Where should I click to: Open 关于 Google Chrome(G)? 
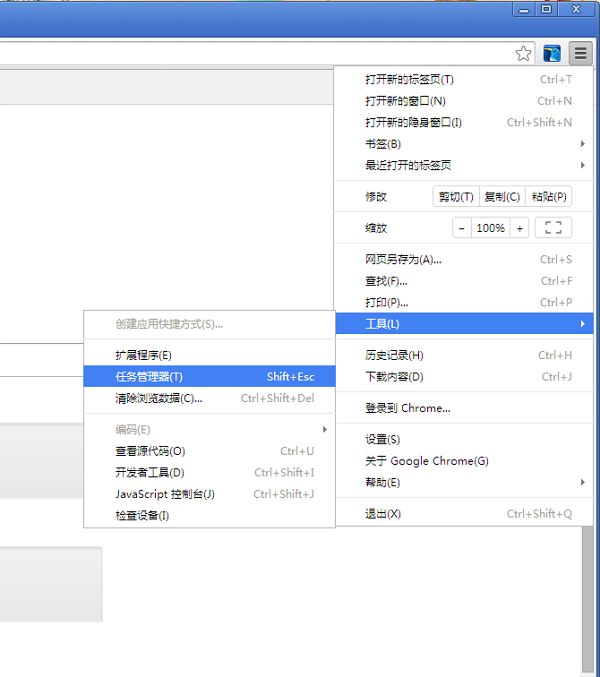tap(464, 461)
